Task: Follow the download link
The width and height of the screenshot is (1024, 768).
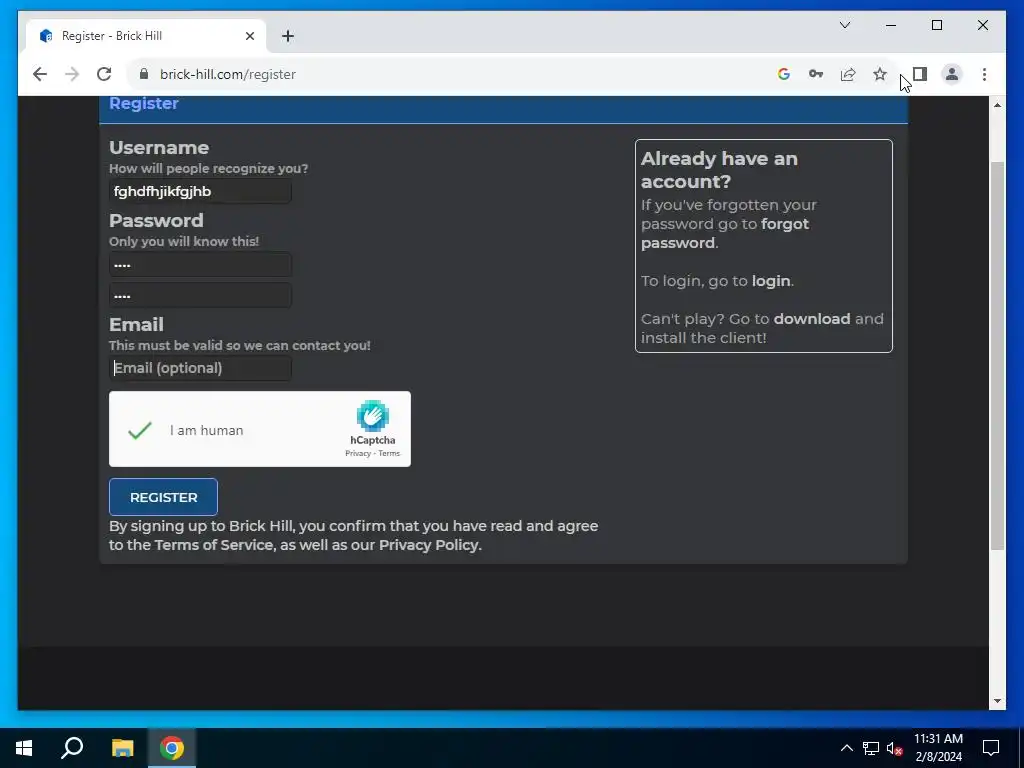Action: click(812, 319)
